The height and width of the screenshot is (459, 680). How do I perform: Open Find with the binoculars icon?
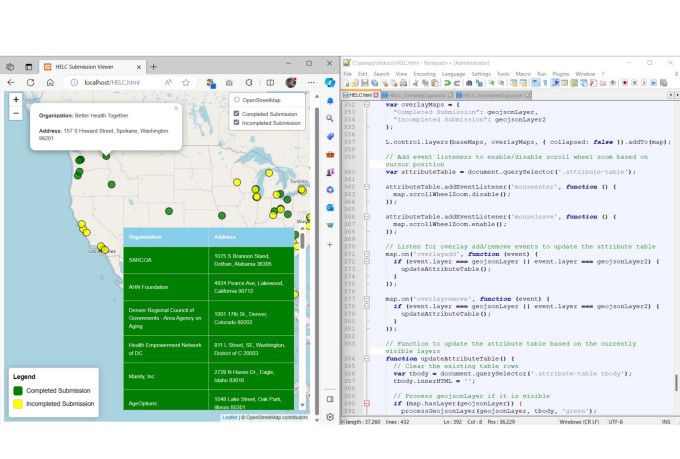[469, 82]
